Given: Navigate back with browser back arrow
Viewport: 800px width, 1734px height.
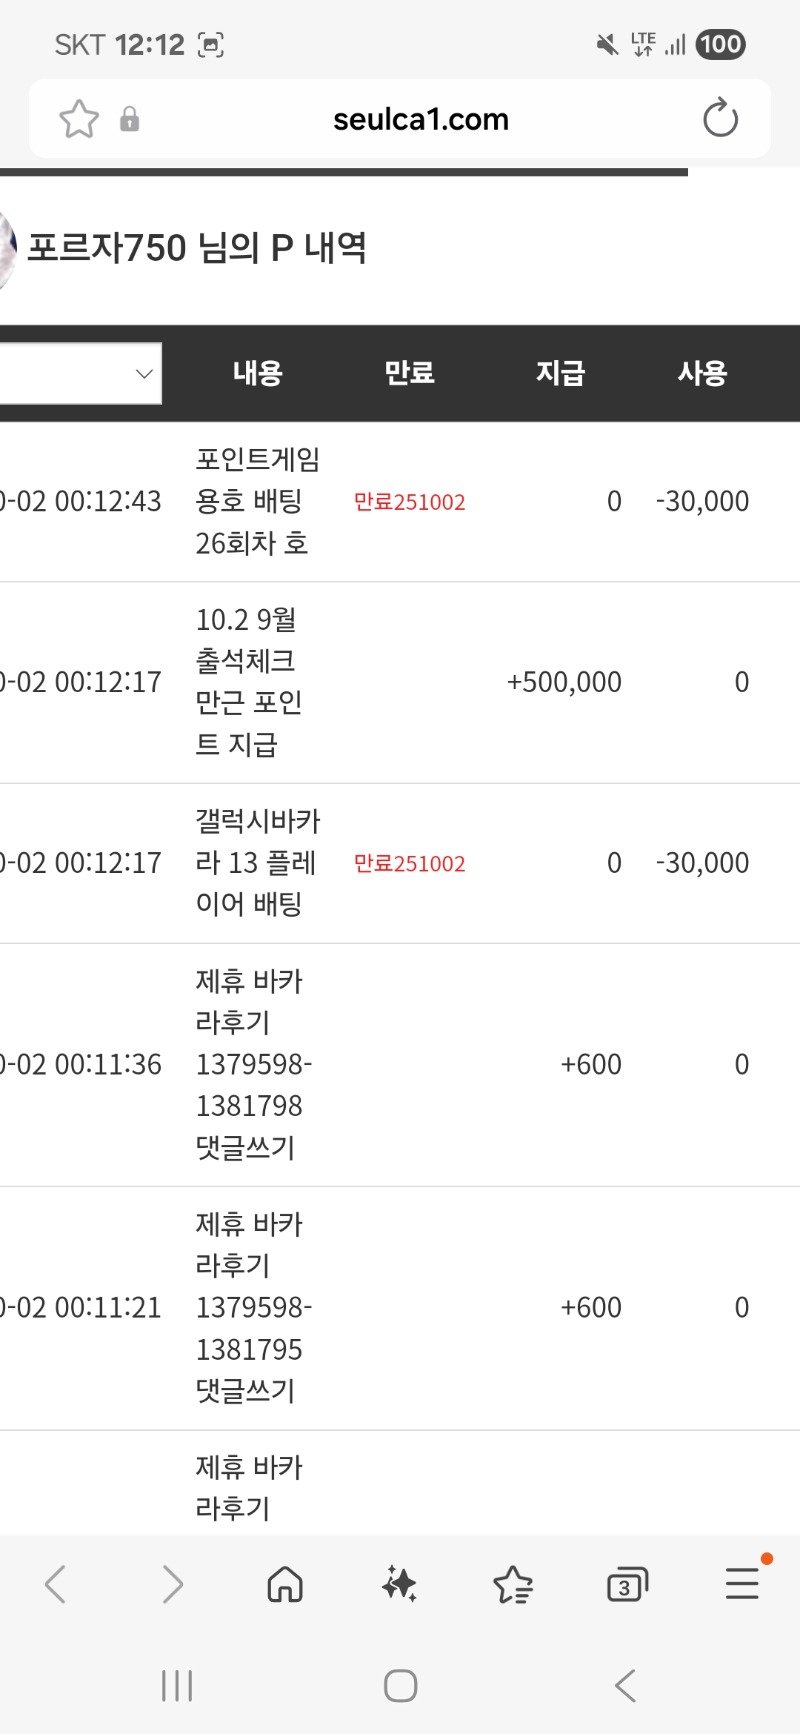Looking at the screenshot, I should point(56,1584).
